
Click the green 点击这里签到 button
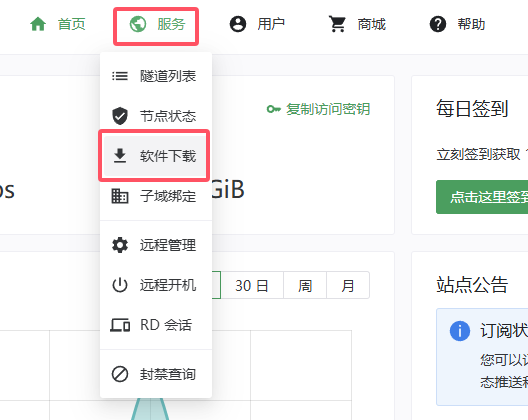pyautogui.click(x=482, y=197)
